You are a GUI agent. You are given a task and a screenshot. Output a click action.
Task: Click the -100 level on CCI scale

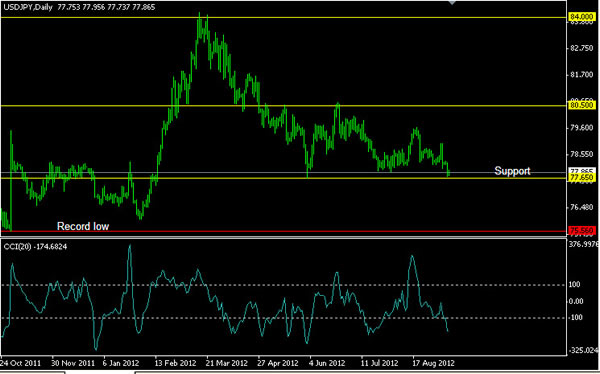point(575,318)
